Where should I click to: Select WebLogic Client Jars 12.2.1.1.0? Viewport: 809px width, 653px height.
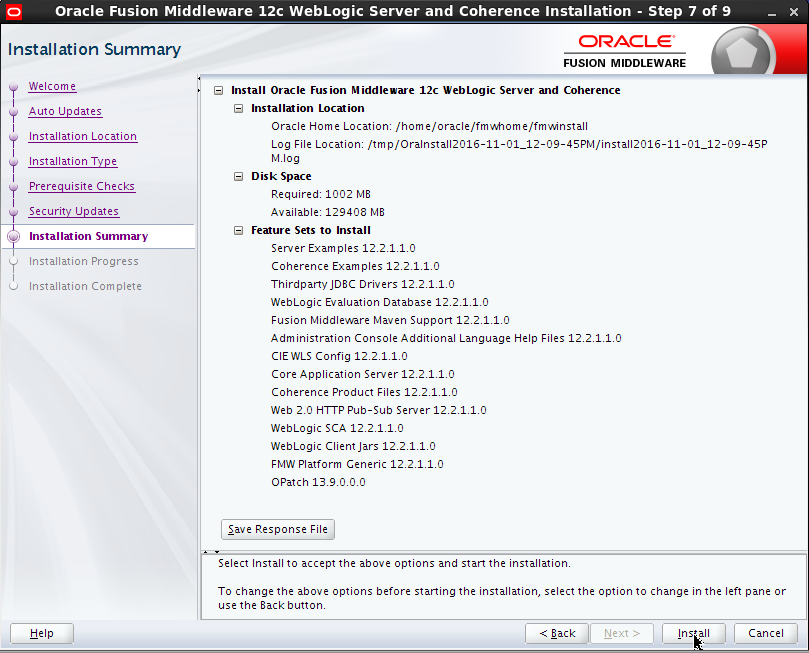coord(353,447)
